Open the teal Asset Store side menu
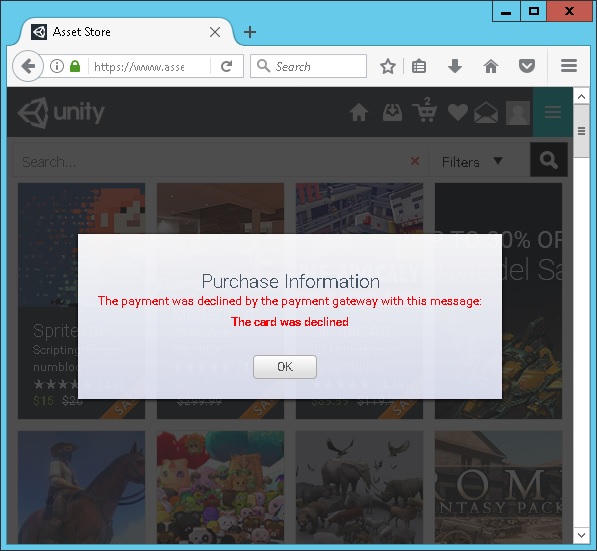 (x=552, y=112)
